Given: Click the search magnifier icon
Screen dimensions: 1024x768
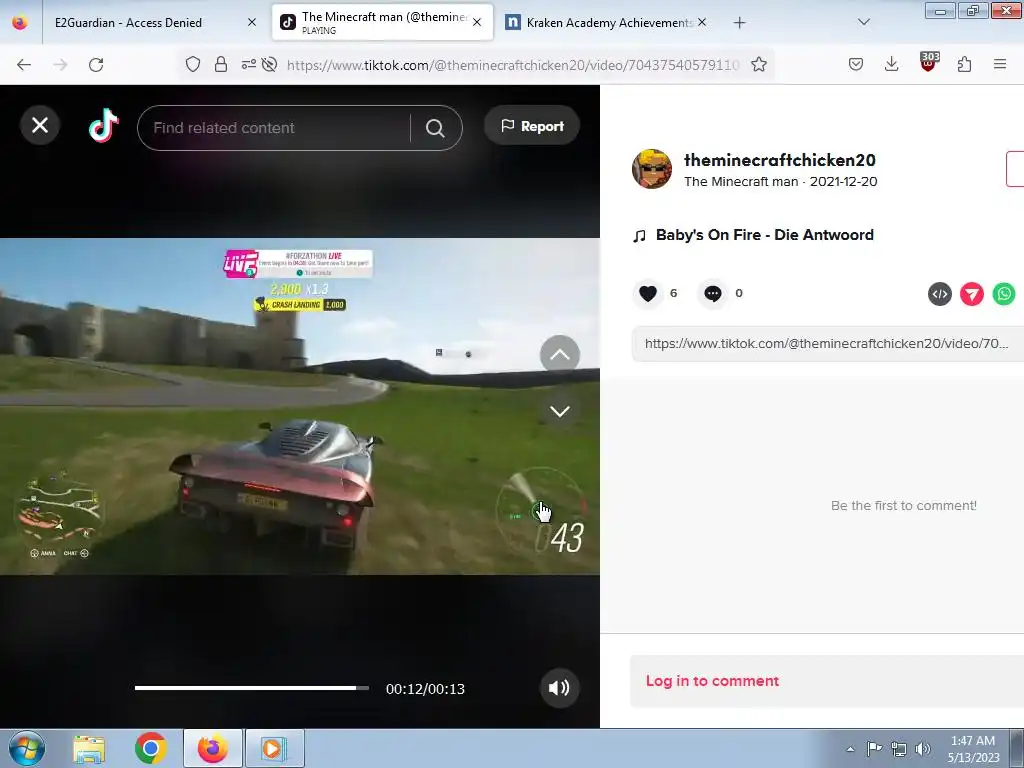Looking at the screenshot, I should [x=435, y=128].
